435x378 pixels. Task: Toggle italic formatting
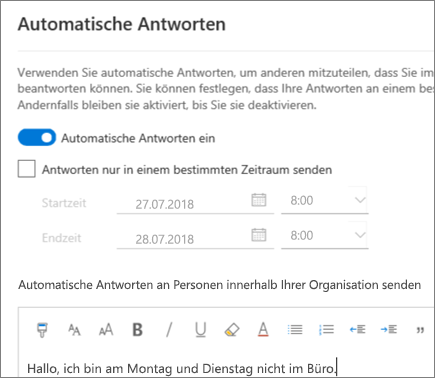(x=169, y=330)
